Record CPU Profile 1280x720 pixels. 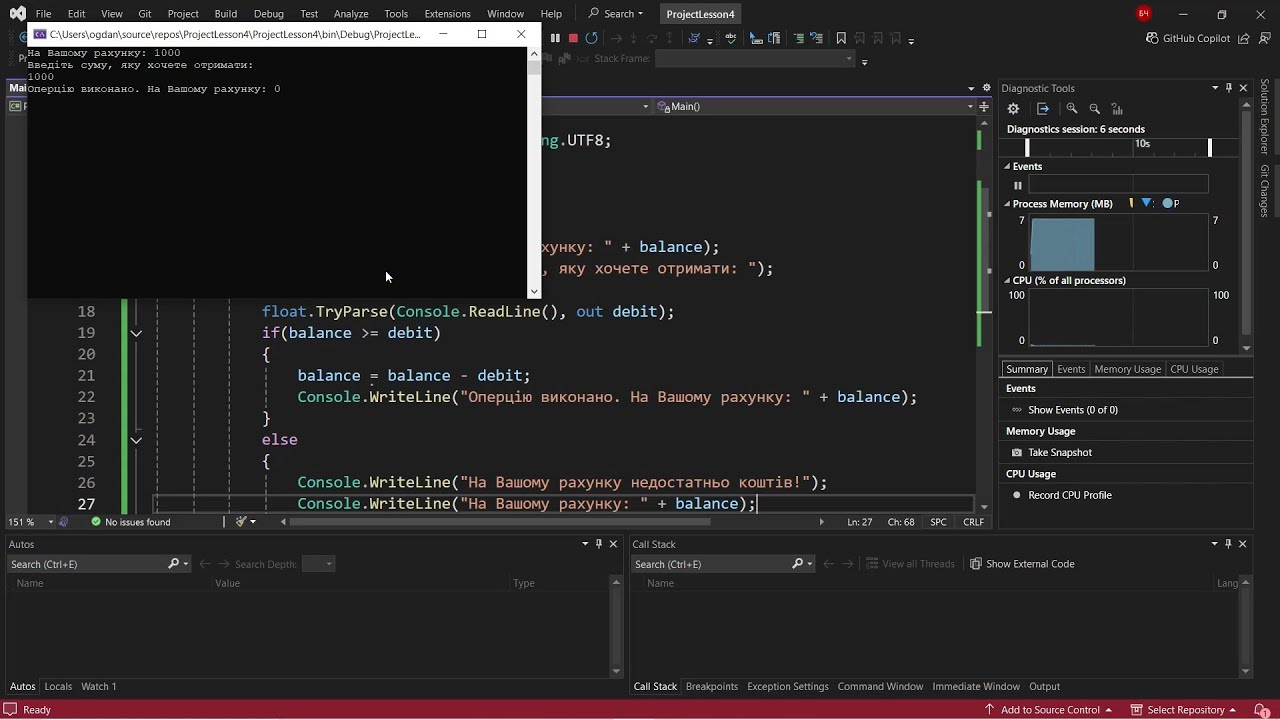(1061, 495)
